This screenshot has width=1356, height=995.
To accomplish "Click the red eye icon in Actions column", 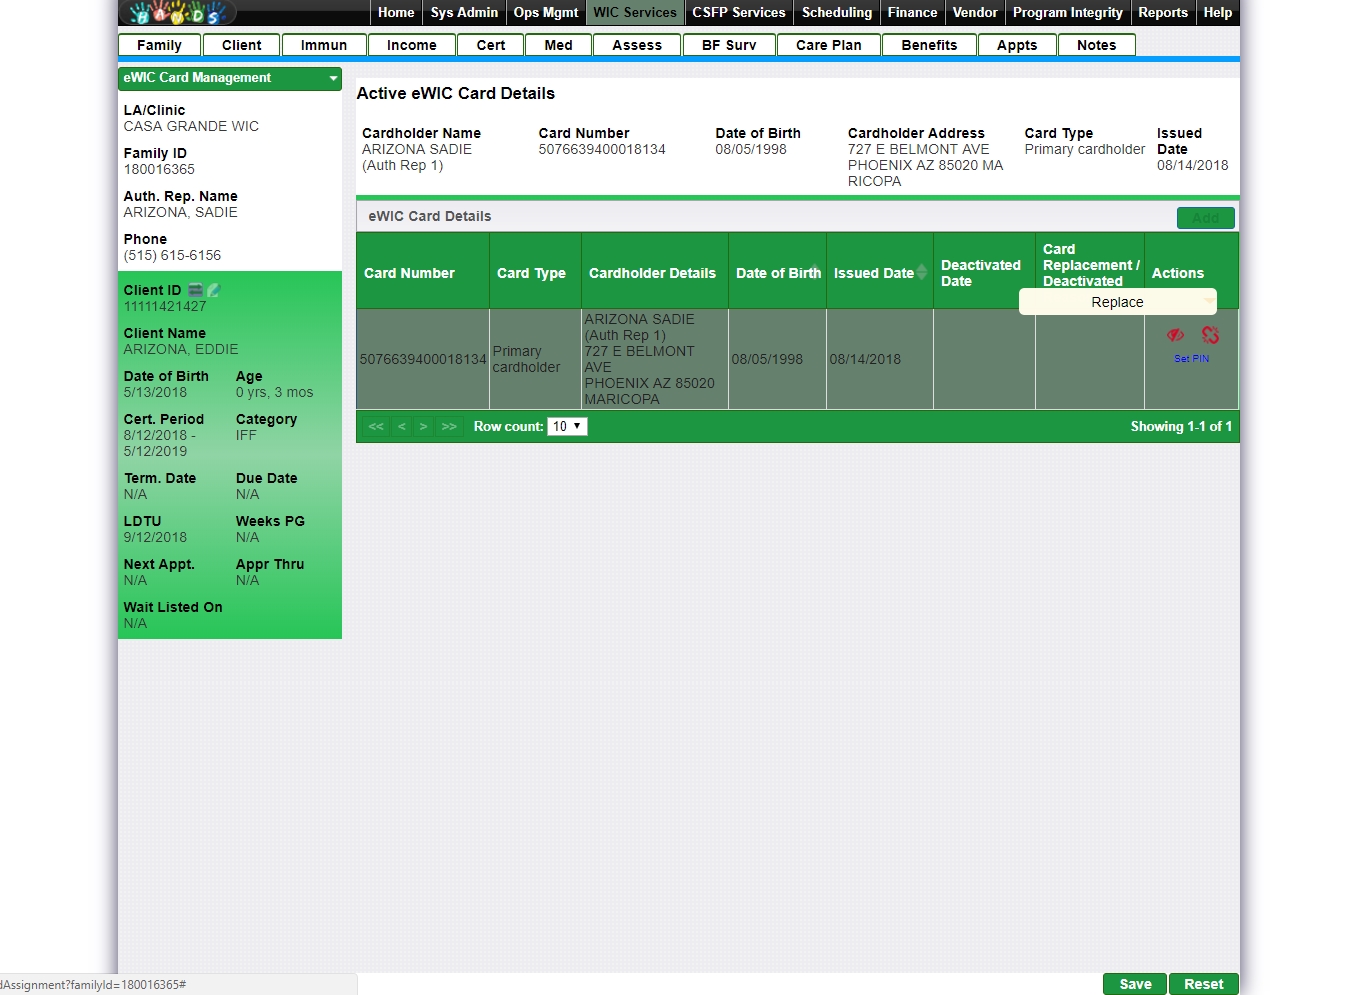I will [1175, 335].
